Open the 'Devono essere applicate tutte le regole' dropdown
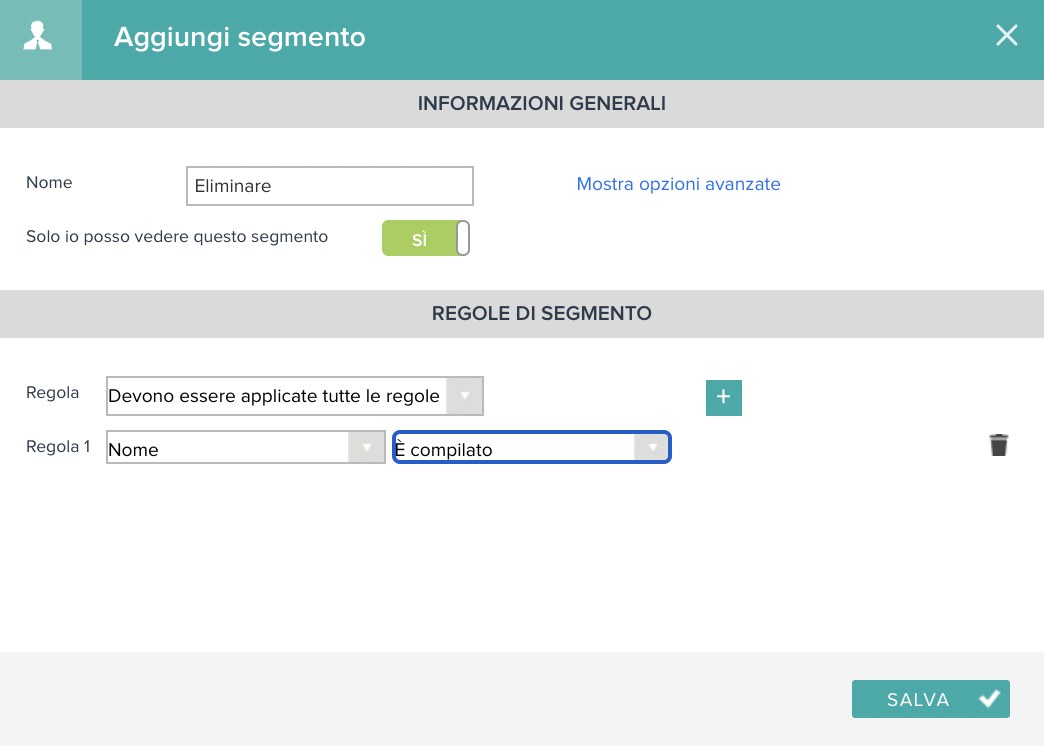 tap(295, 396)
